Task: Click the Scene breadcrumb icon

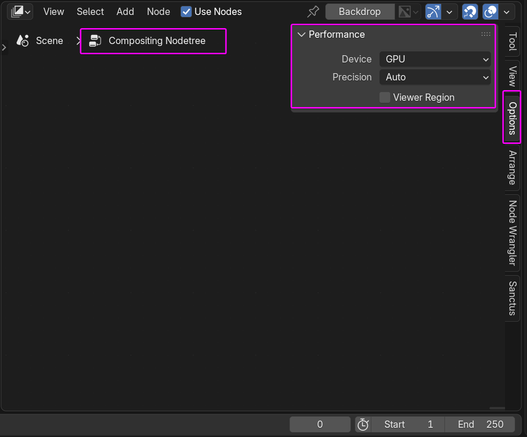Action: 23,41
